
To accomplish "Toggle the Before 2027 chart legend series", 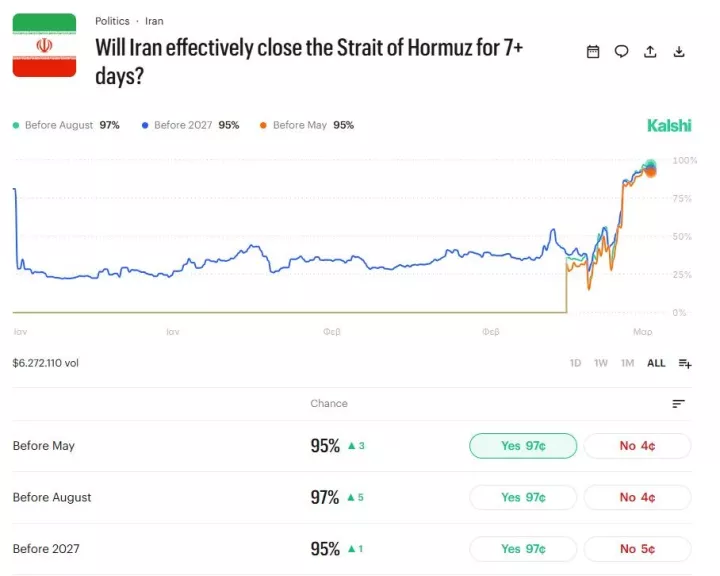I will point(190,125).
